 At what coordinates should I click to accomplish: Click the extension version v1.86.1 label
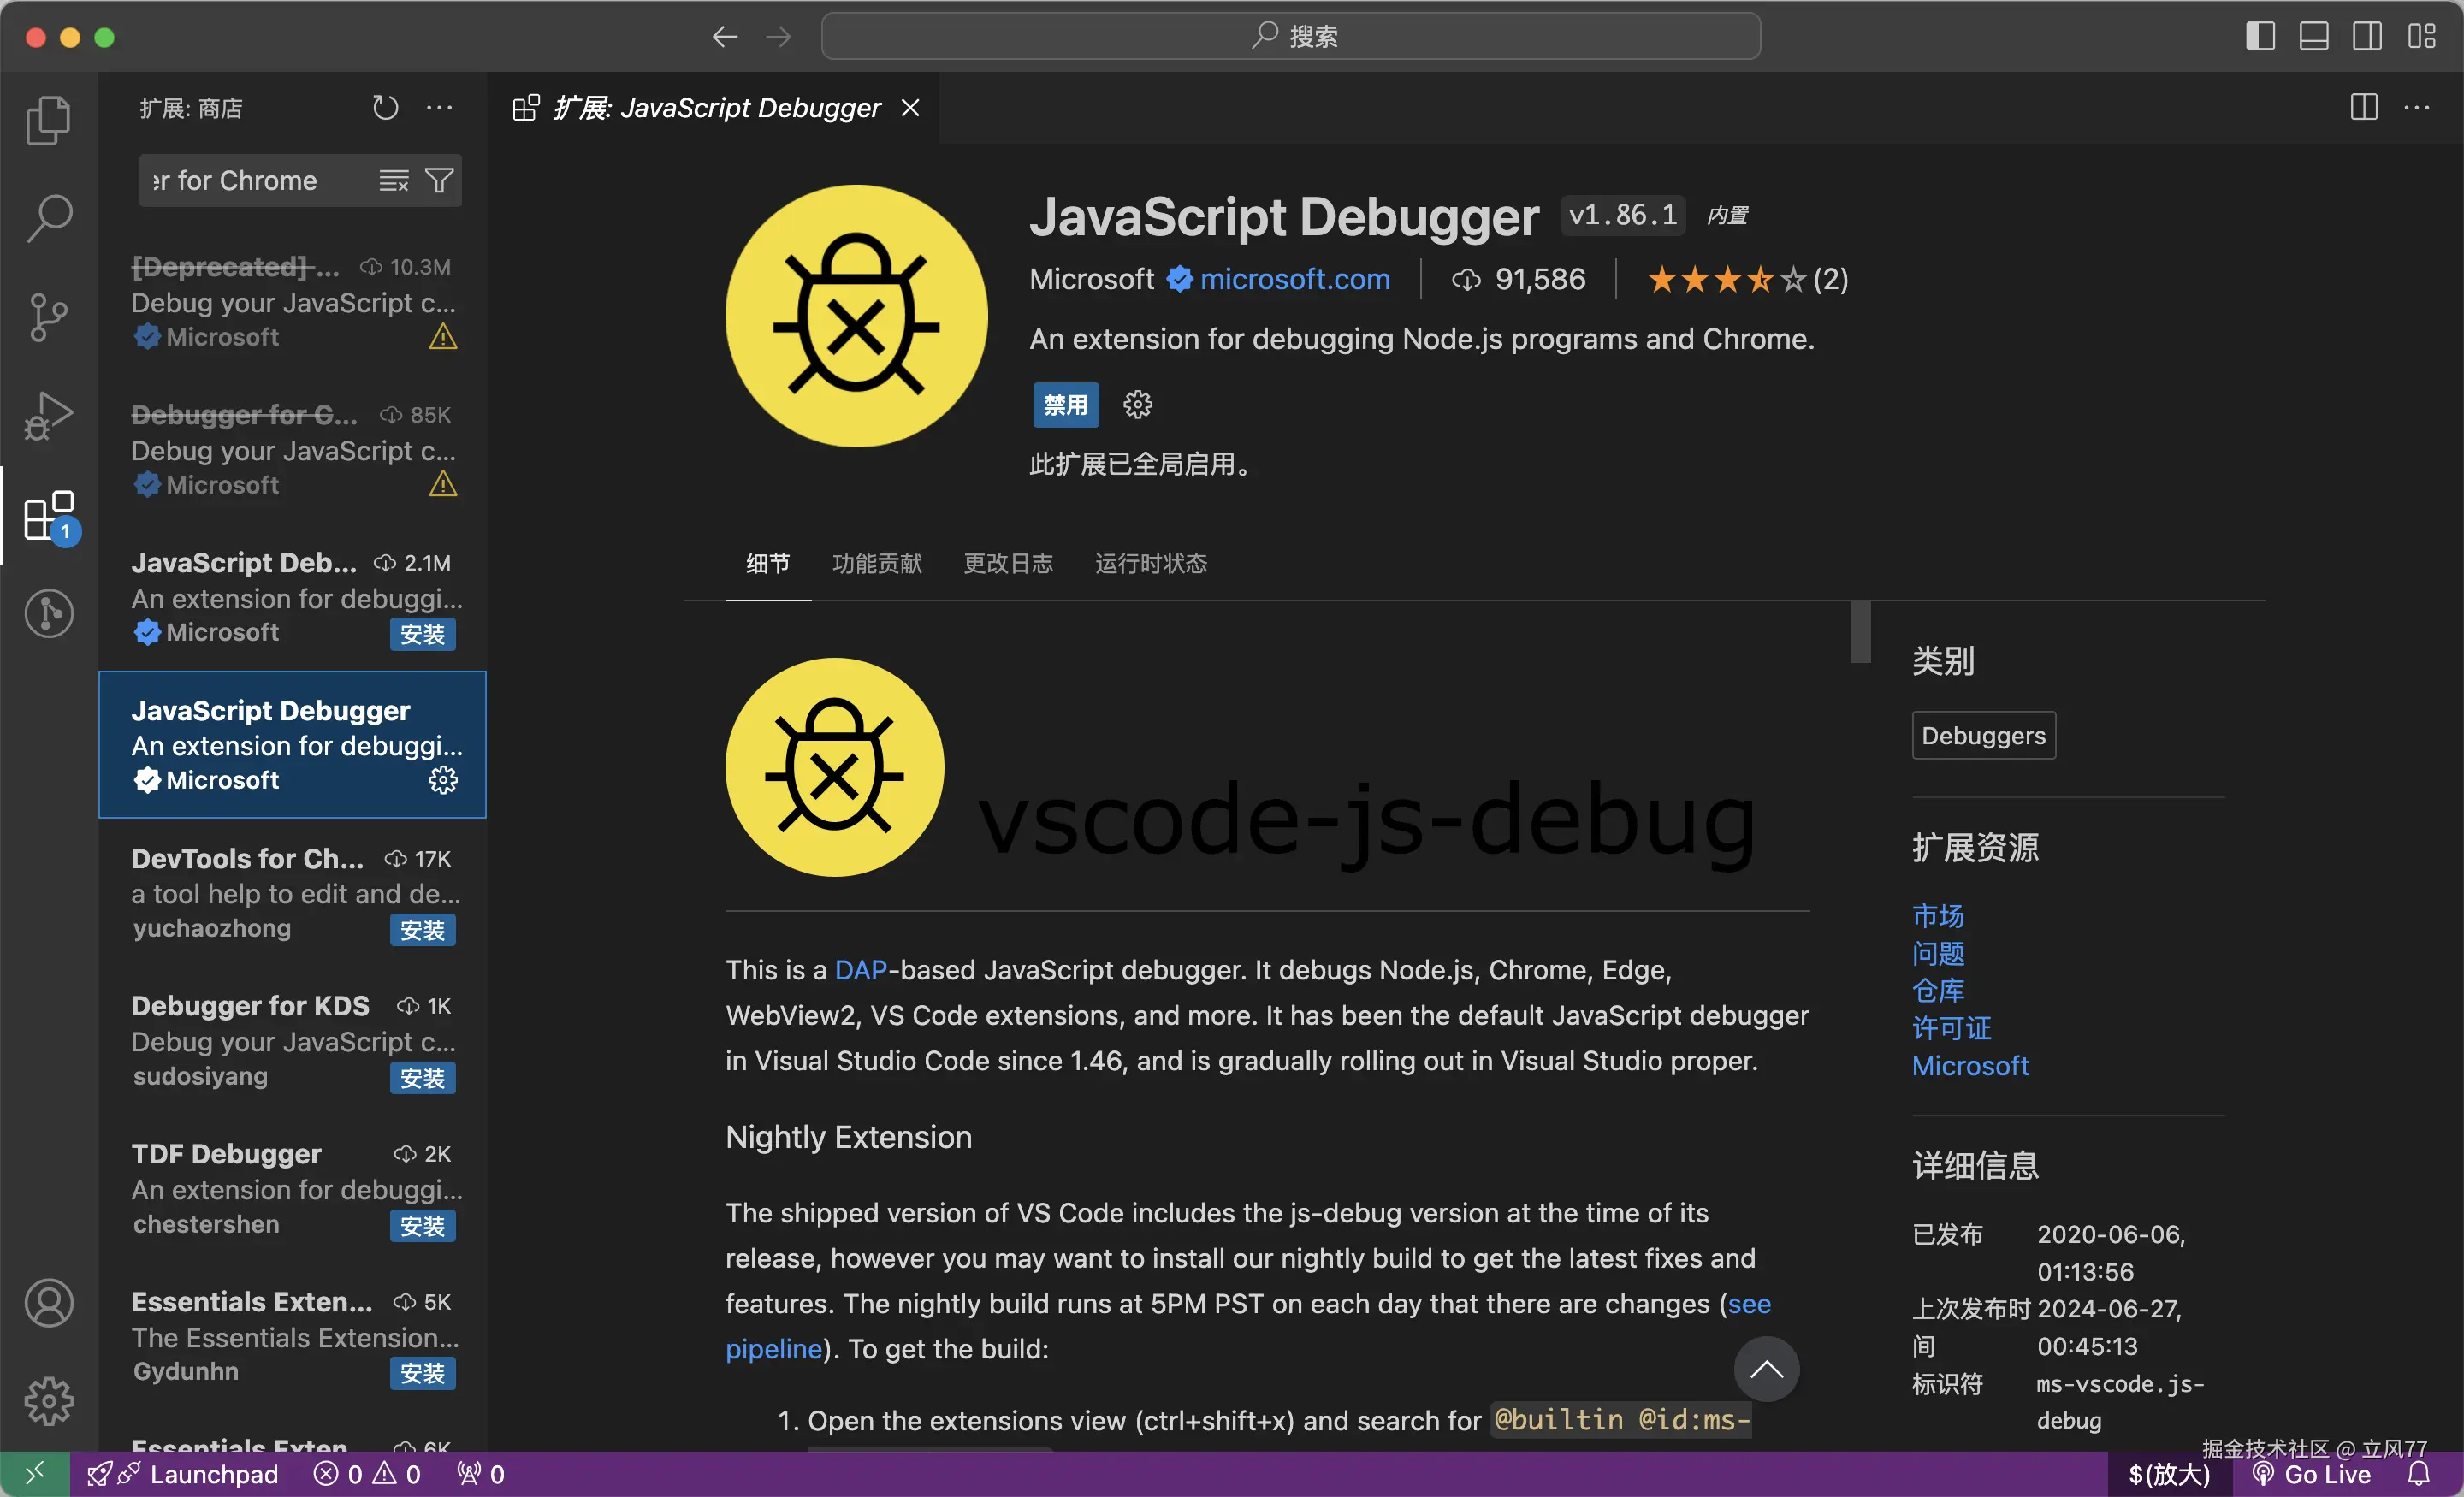pos(1622,215)
